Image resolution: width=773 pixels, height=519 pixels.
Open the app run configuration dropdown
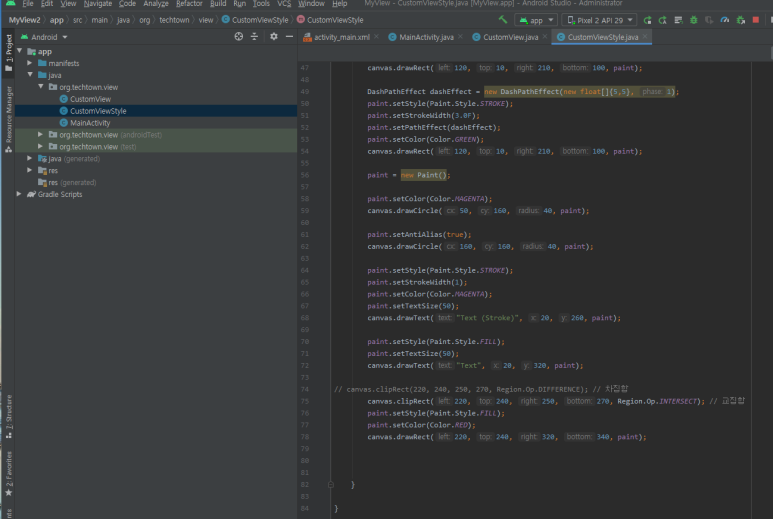click(536, 20)
